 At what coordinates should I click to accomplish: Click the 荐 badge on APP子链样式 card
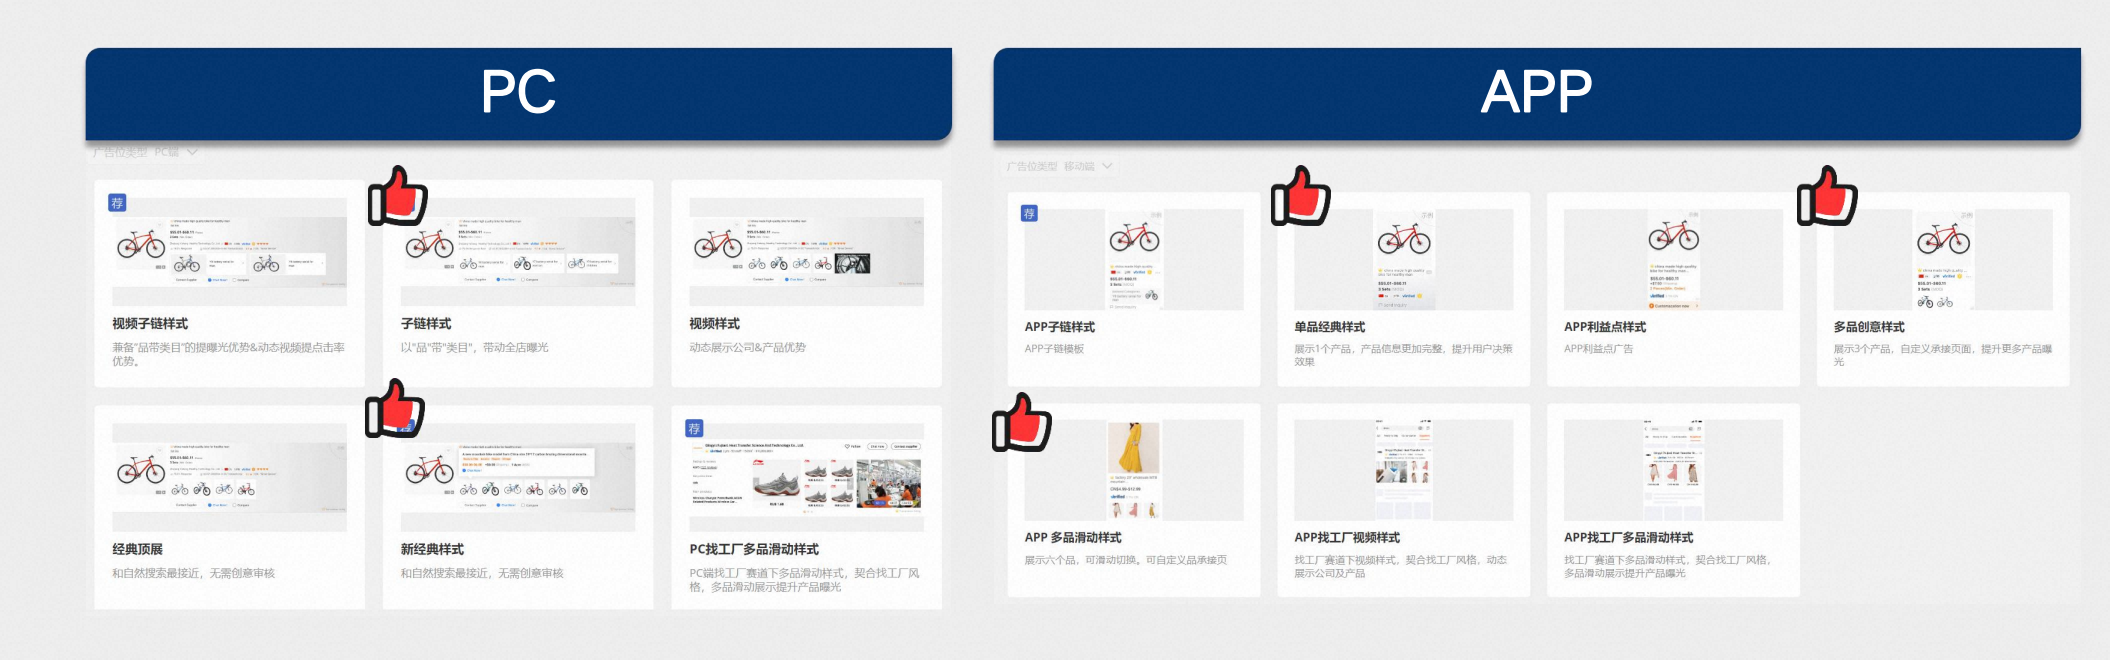[x=1029, y=213]
